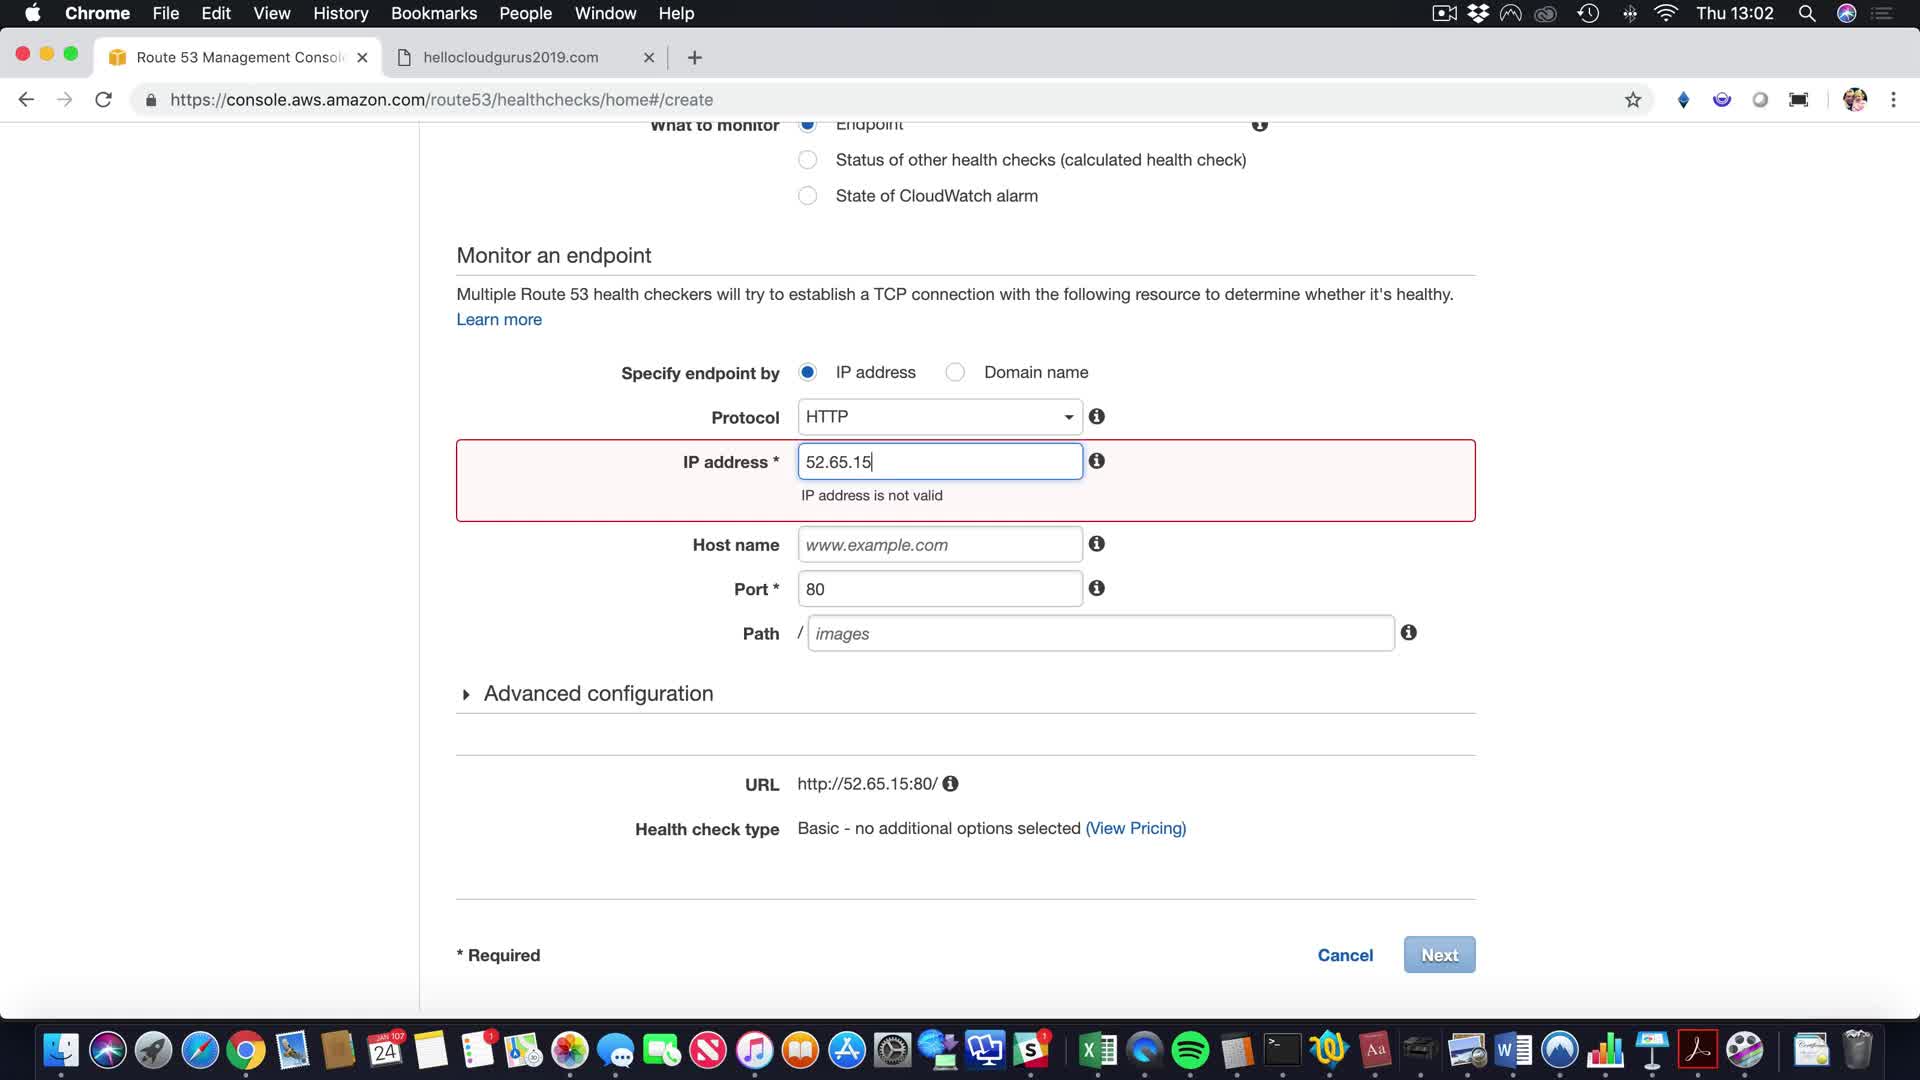The height and width of the screenshot is (1080, 1920).
Task: Open Chrome's three-dot menu
Action: [1892, 100]
